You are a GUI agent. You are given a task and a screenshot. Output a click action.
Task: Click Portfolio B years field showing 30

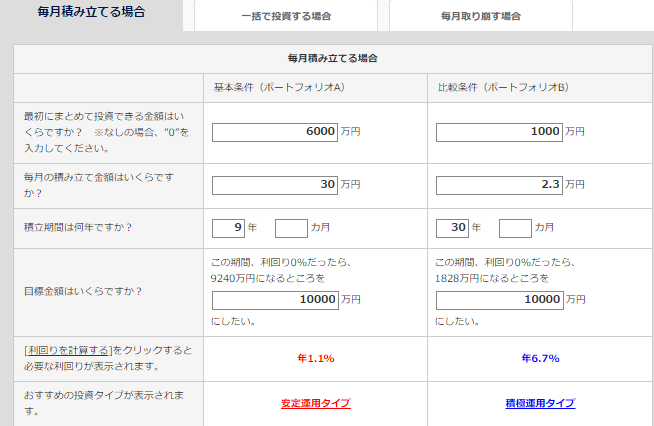pos(452,228)
